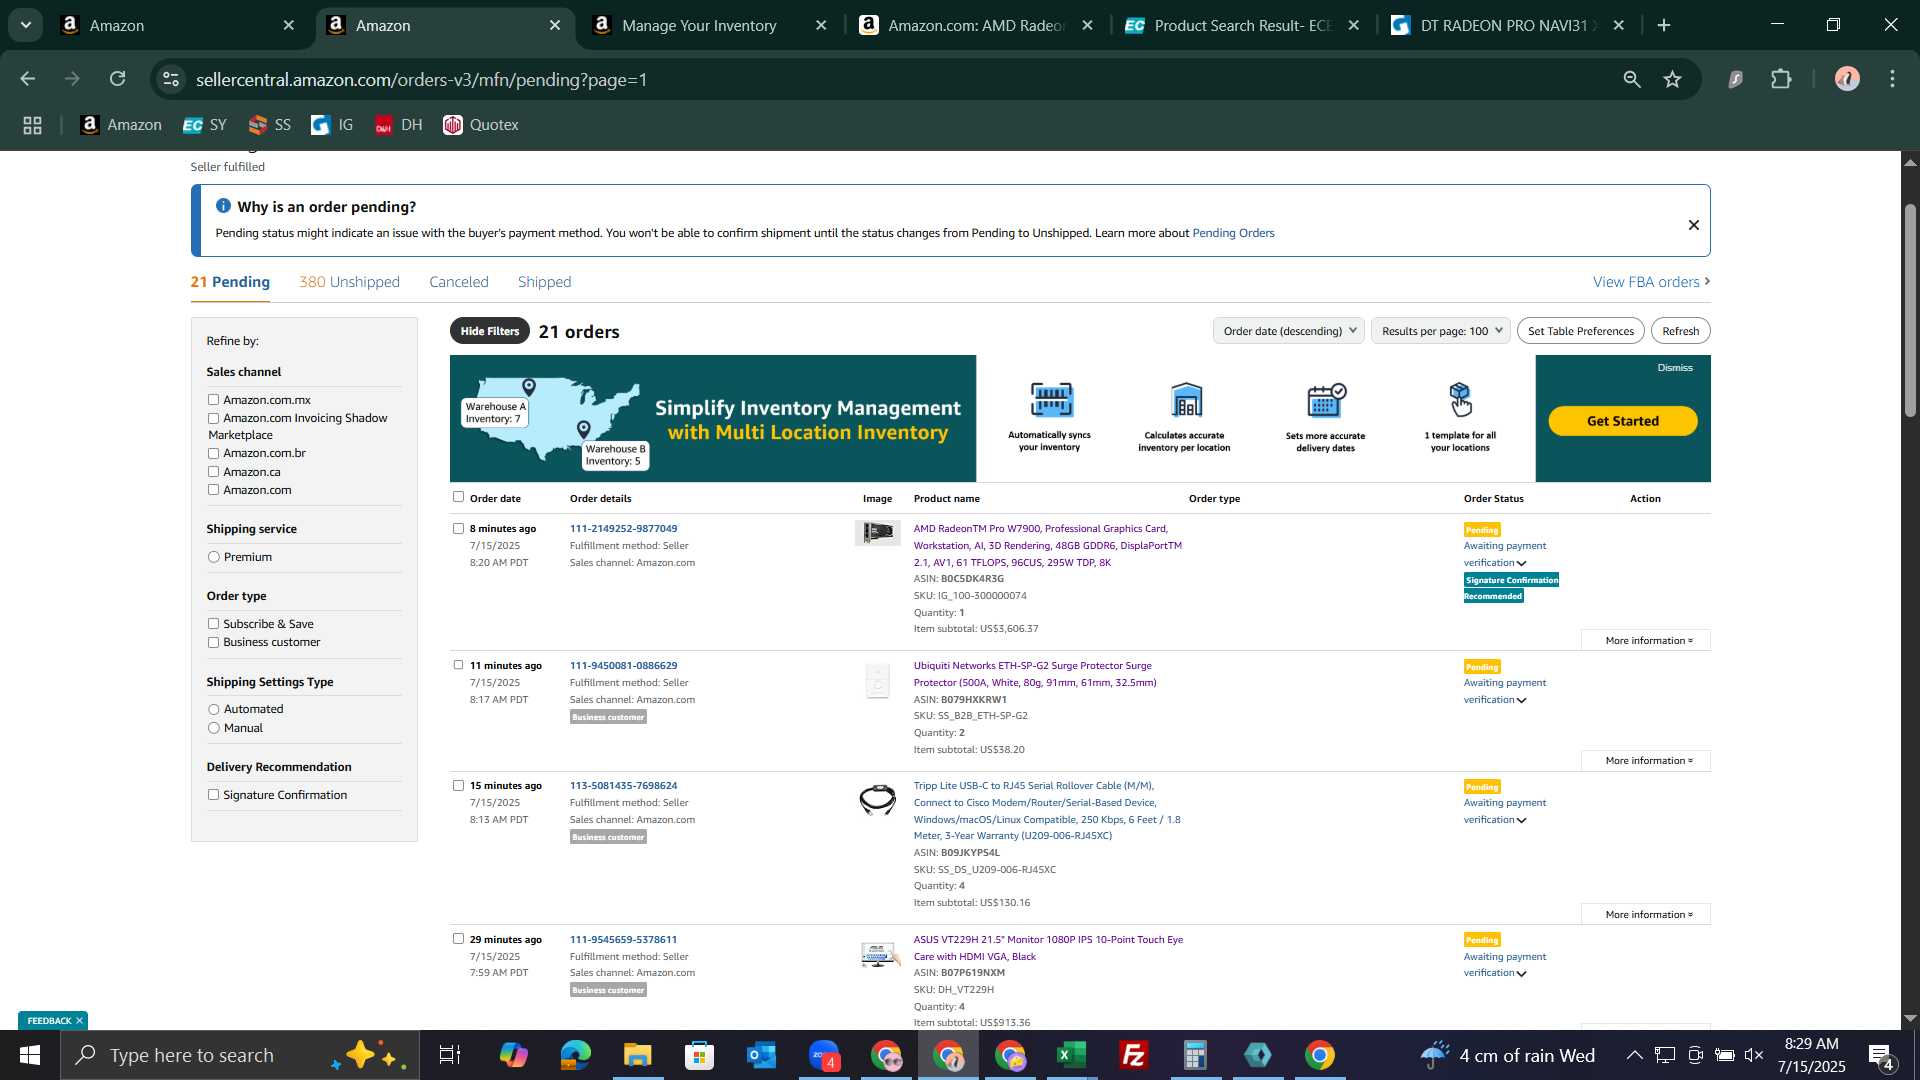Switch to the 380 Unshipped tab

click(x=349, y=282)
